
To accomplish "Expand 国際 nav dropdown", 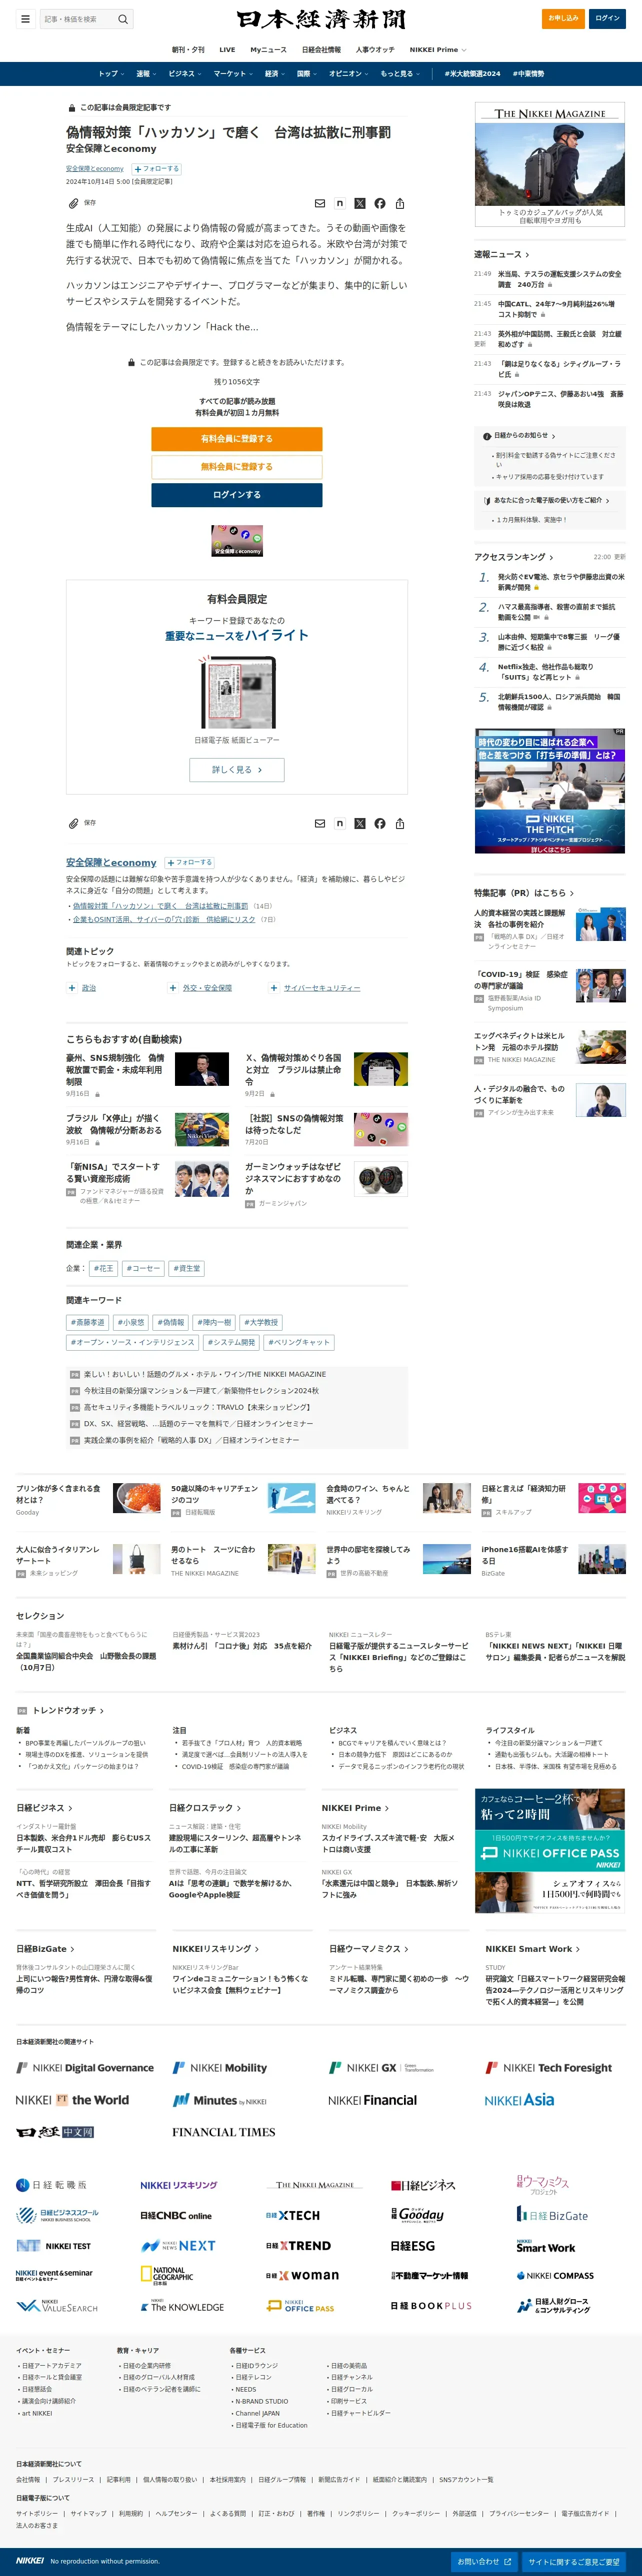I will coord(307,73).
